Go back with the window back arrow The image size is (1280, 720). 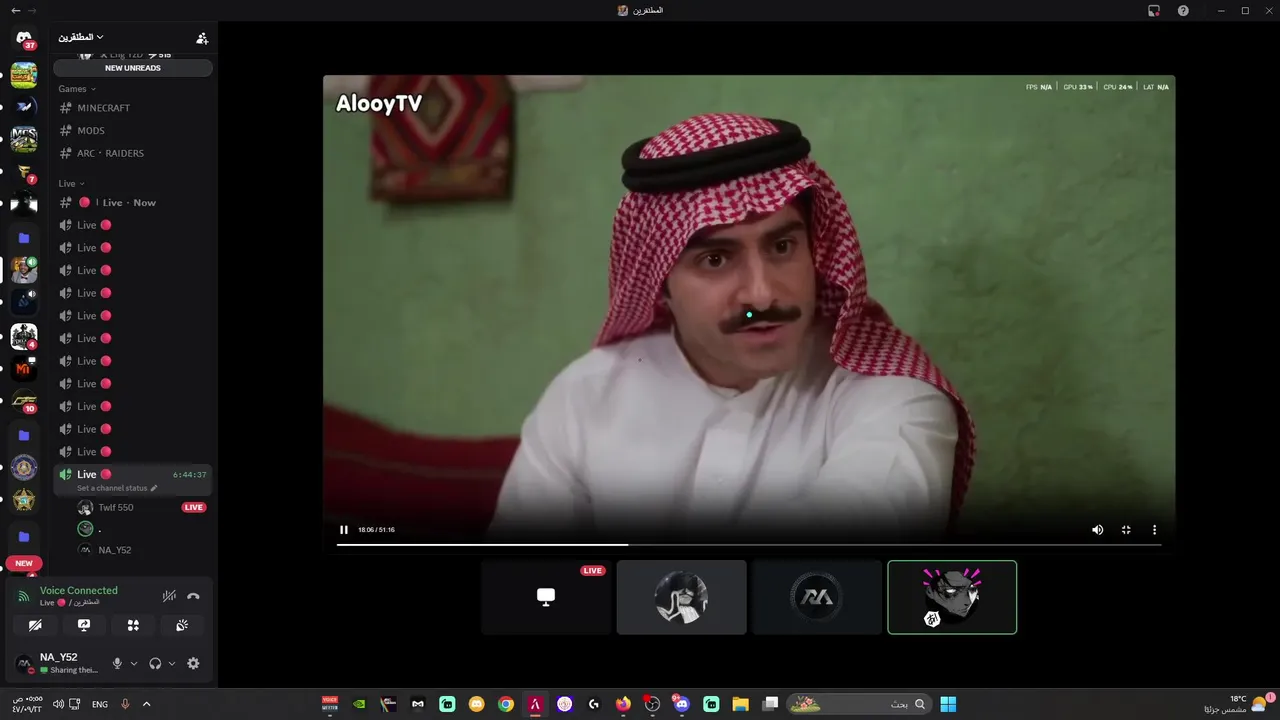coord(15,10)
